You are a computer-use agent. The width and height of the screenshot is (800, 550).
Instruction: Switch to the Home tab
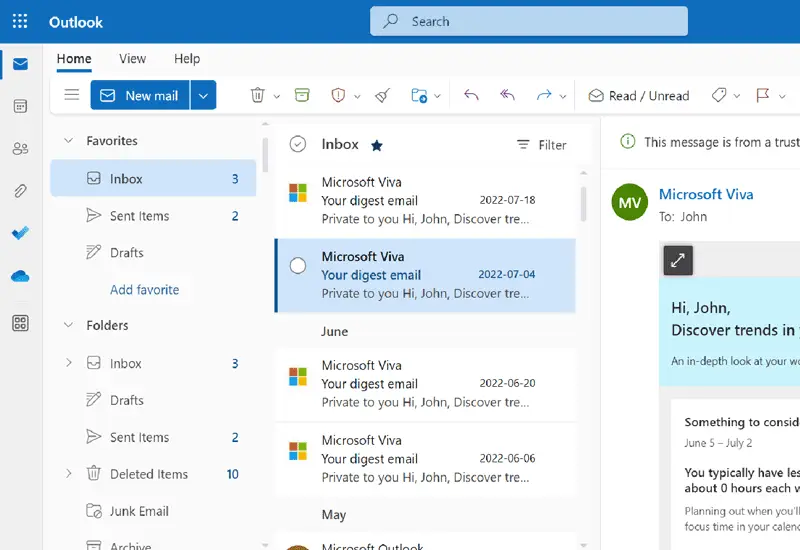pyautogui.click(x=74, y=59)
